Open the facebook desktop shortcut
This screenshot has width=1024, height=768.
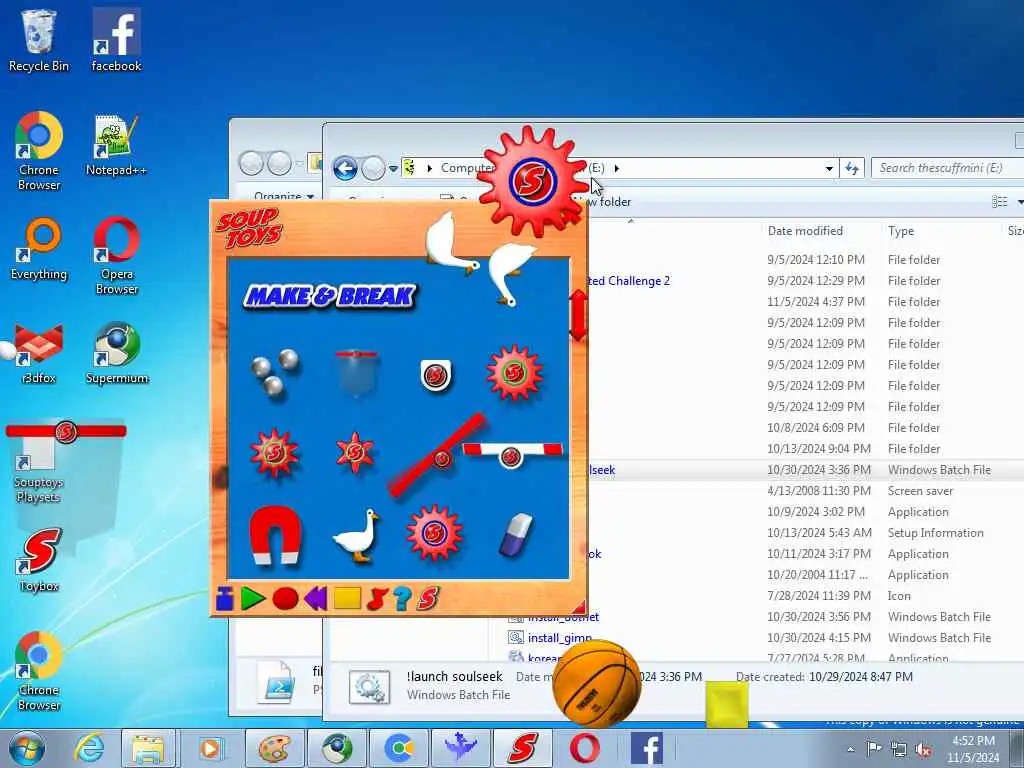pyautogui.click(x=116, y=40)
